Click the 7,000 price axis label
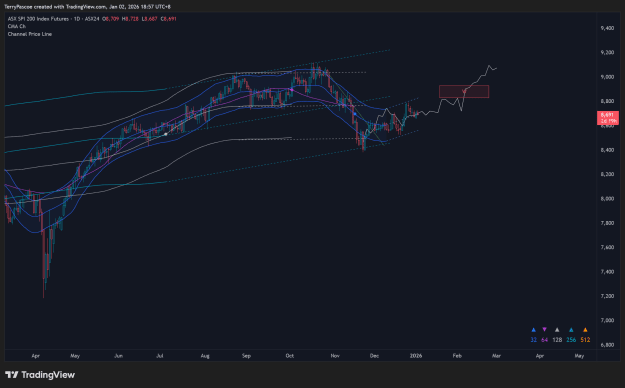Viewport: 625px width, 388px height. 607,320
